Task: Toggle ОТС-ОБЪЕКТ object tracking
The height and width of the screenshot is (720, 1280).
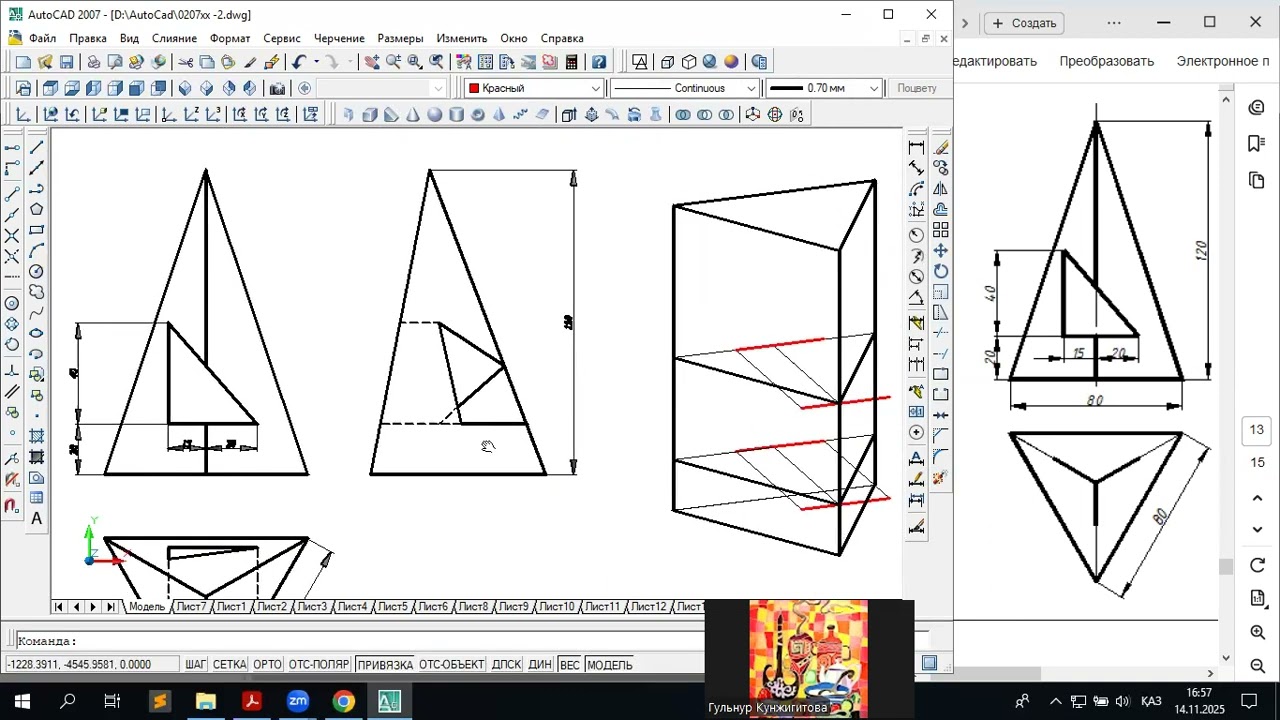Action: pyautogui.click(x=451, y=665)
